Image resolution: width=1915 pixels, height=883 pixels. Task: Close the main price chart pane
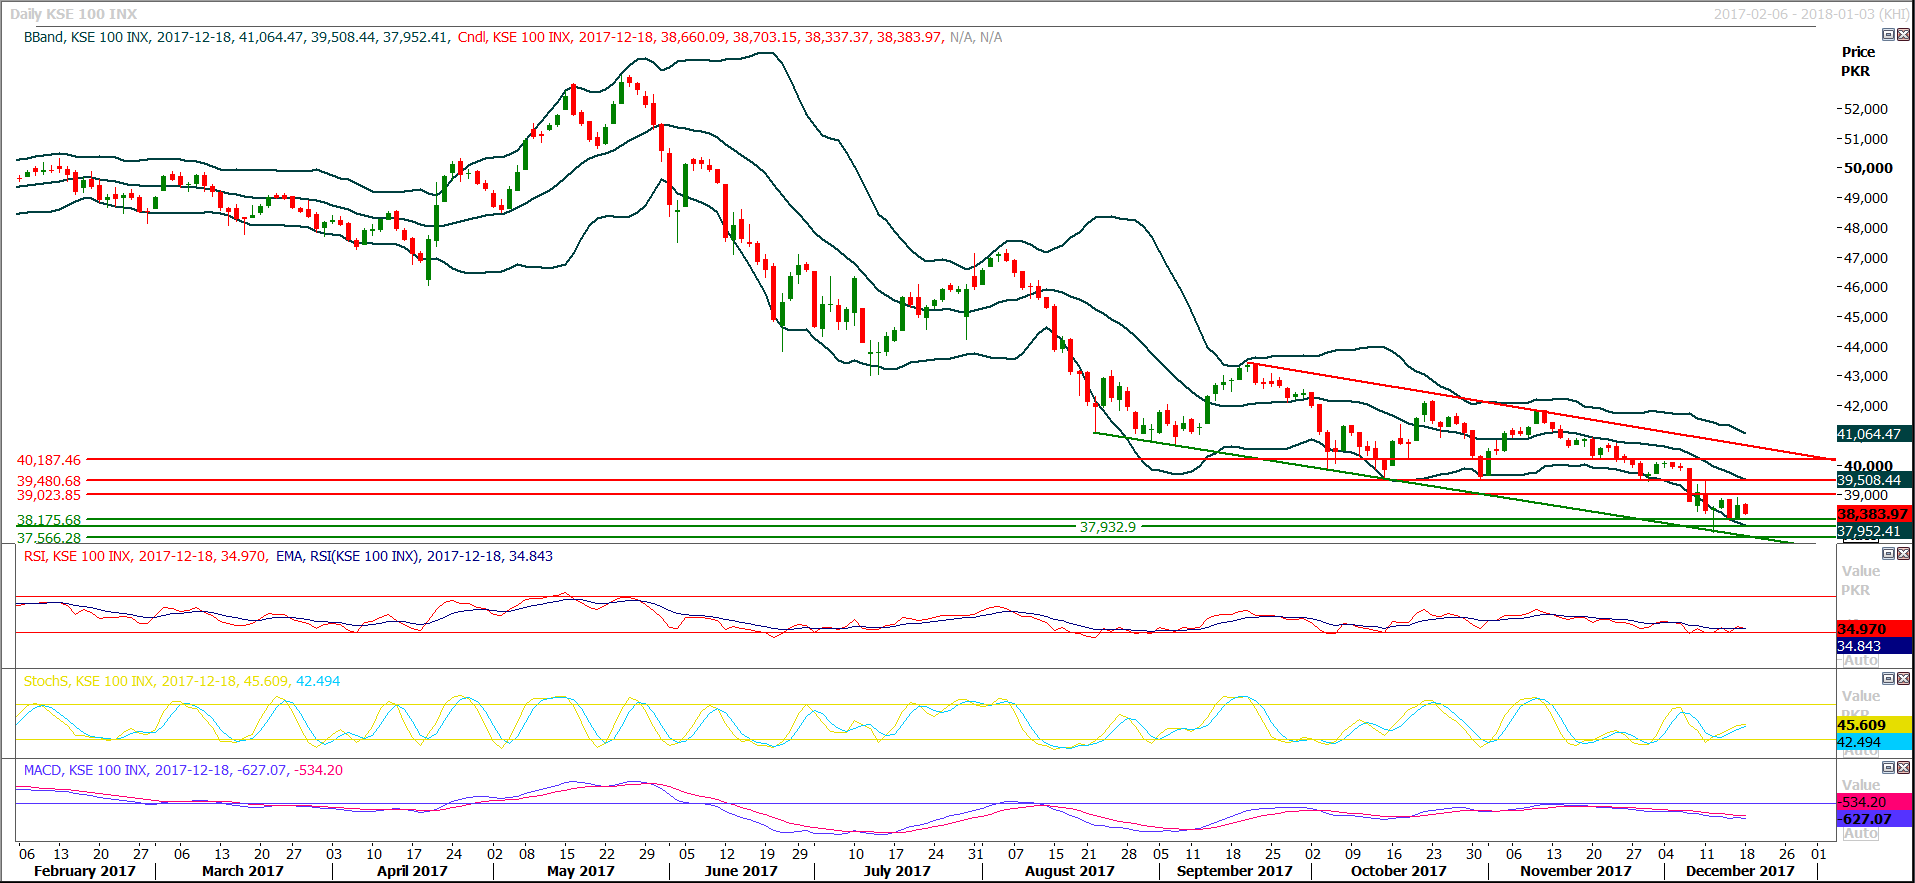click(x=1903, y=35)
